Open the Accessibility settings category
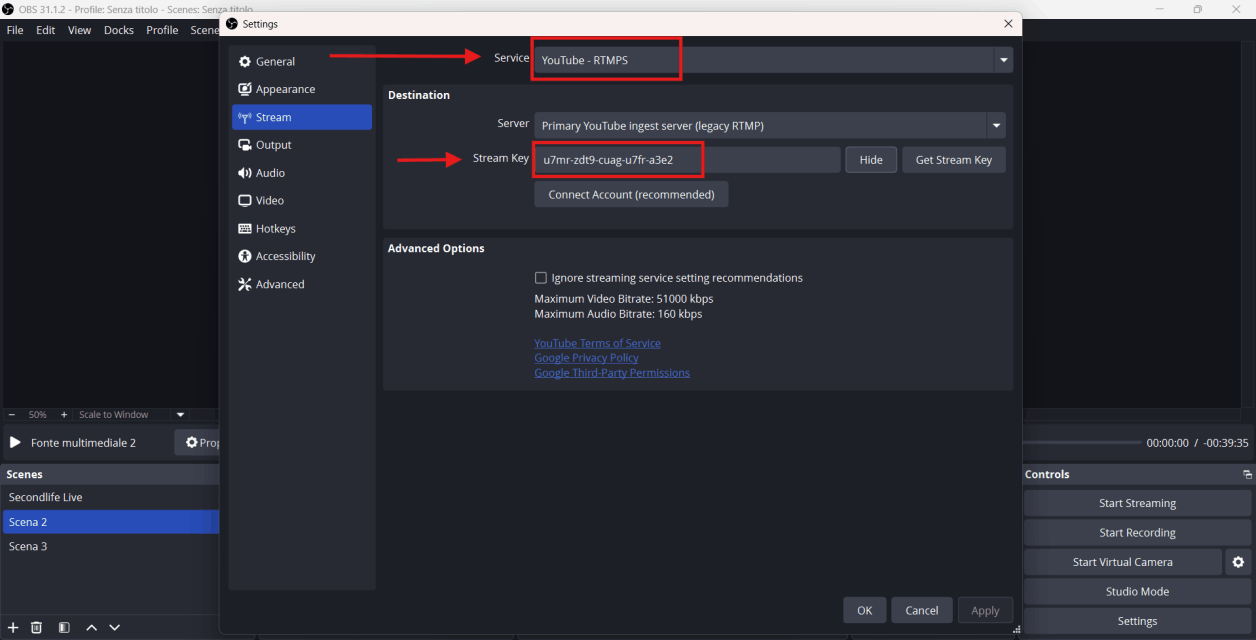This screenshot has height=640, width=1256. (x=301, y=256)
